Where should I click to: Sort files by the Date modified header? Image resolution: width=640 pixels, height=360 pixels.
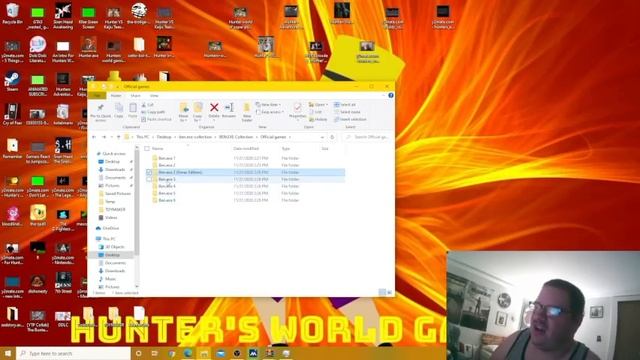(x=246, y=149)
